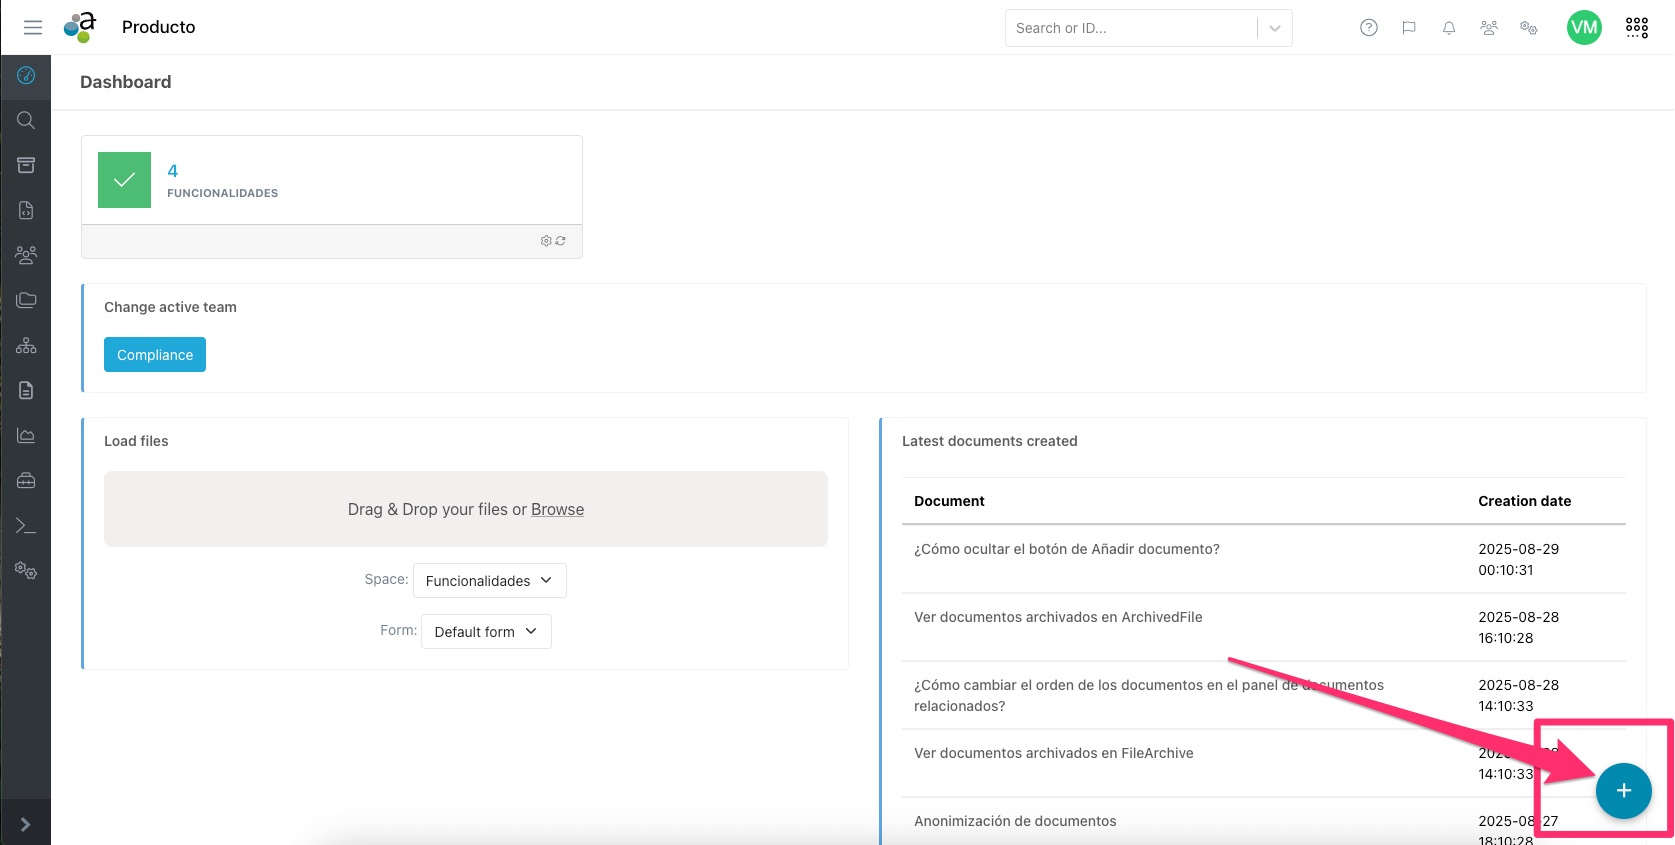Click the Search or ID field

(1130, 28)
